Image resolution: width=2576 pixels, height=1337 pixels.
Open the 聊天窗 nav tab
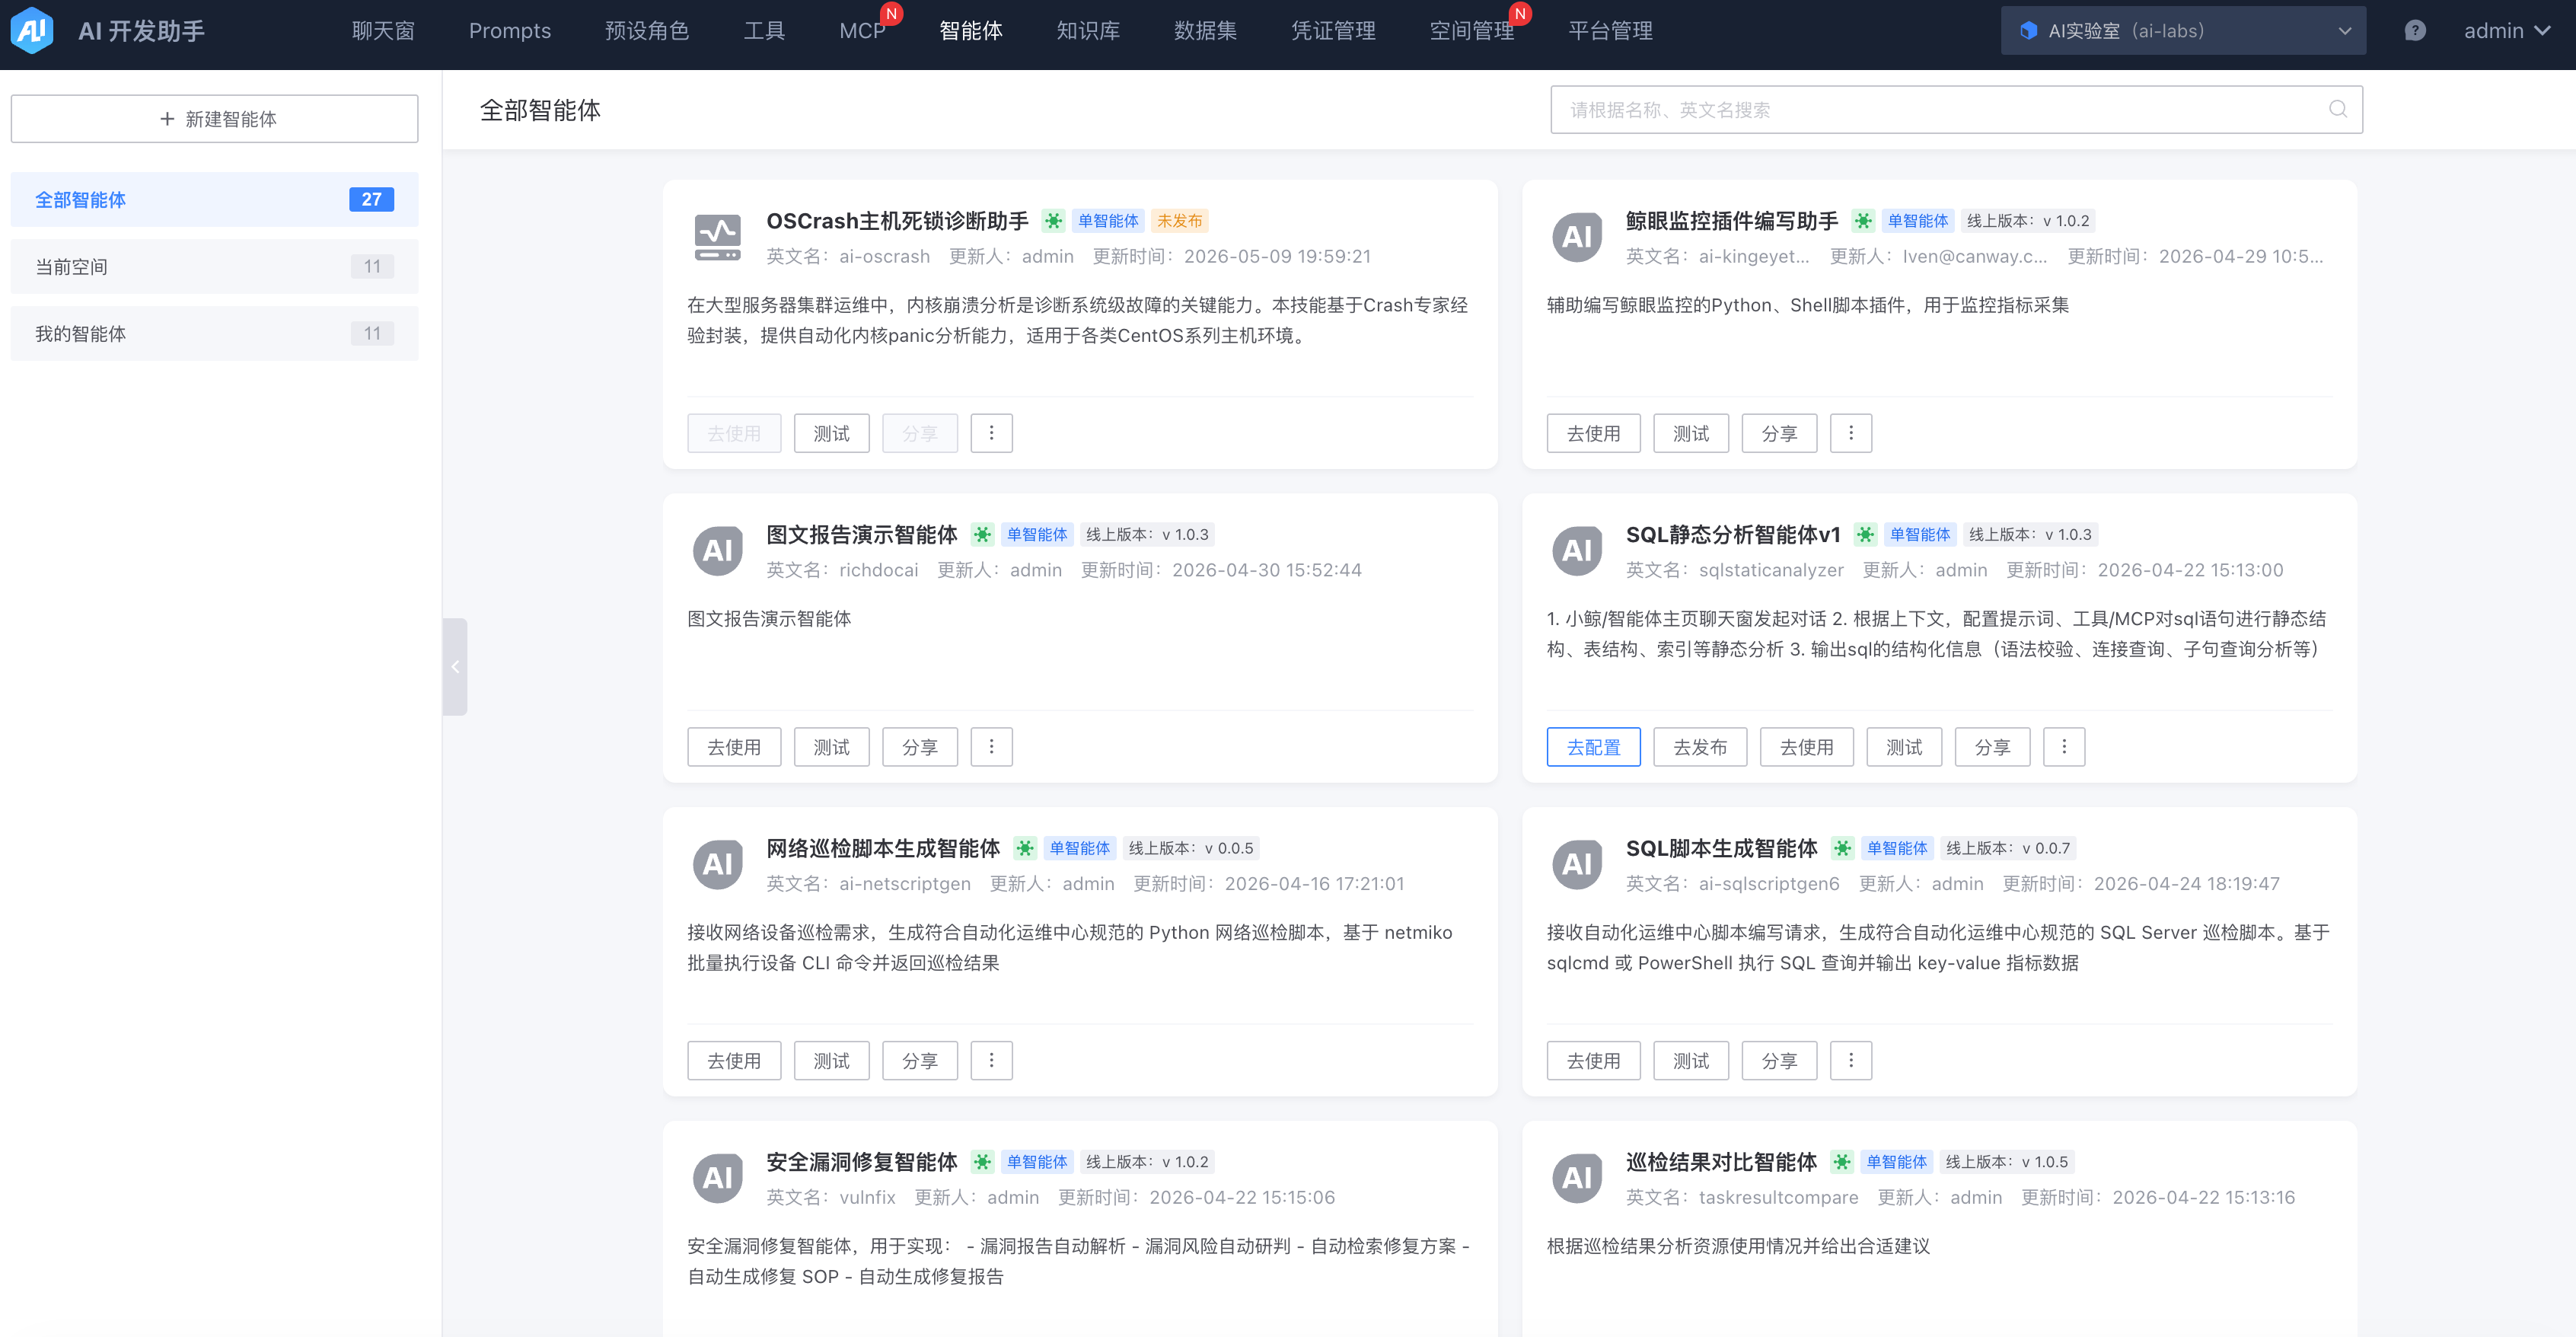[x=383, y=31]
